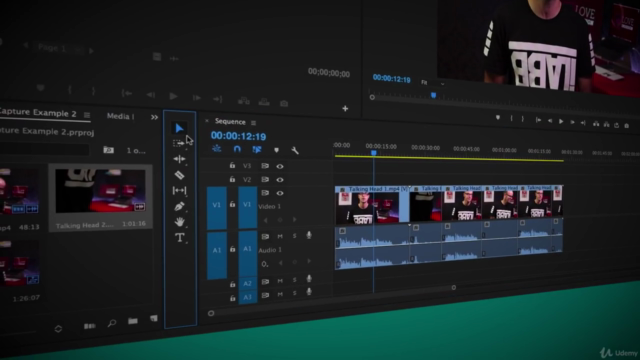This screenshot has height=360, width=640.
Task: Open project search magnifier icon
Action: point(111,323)
